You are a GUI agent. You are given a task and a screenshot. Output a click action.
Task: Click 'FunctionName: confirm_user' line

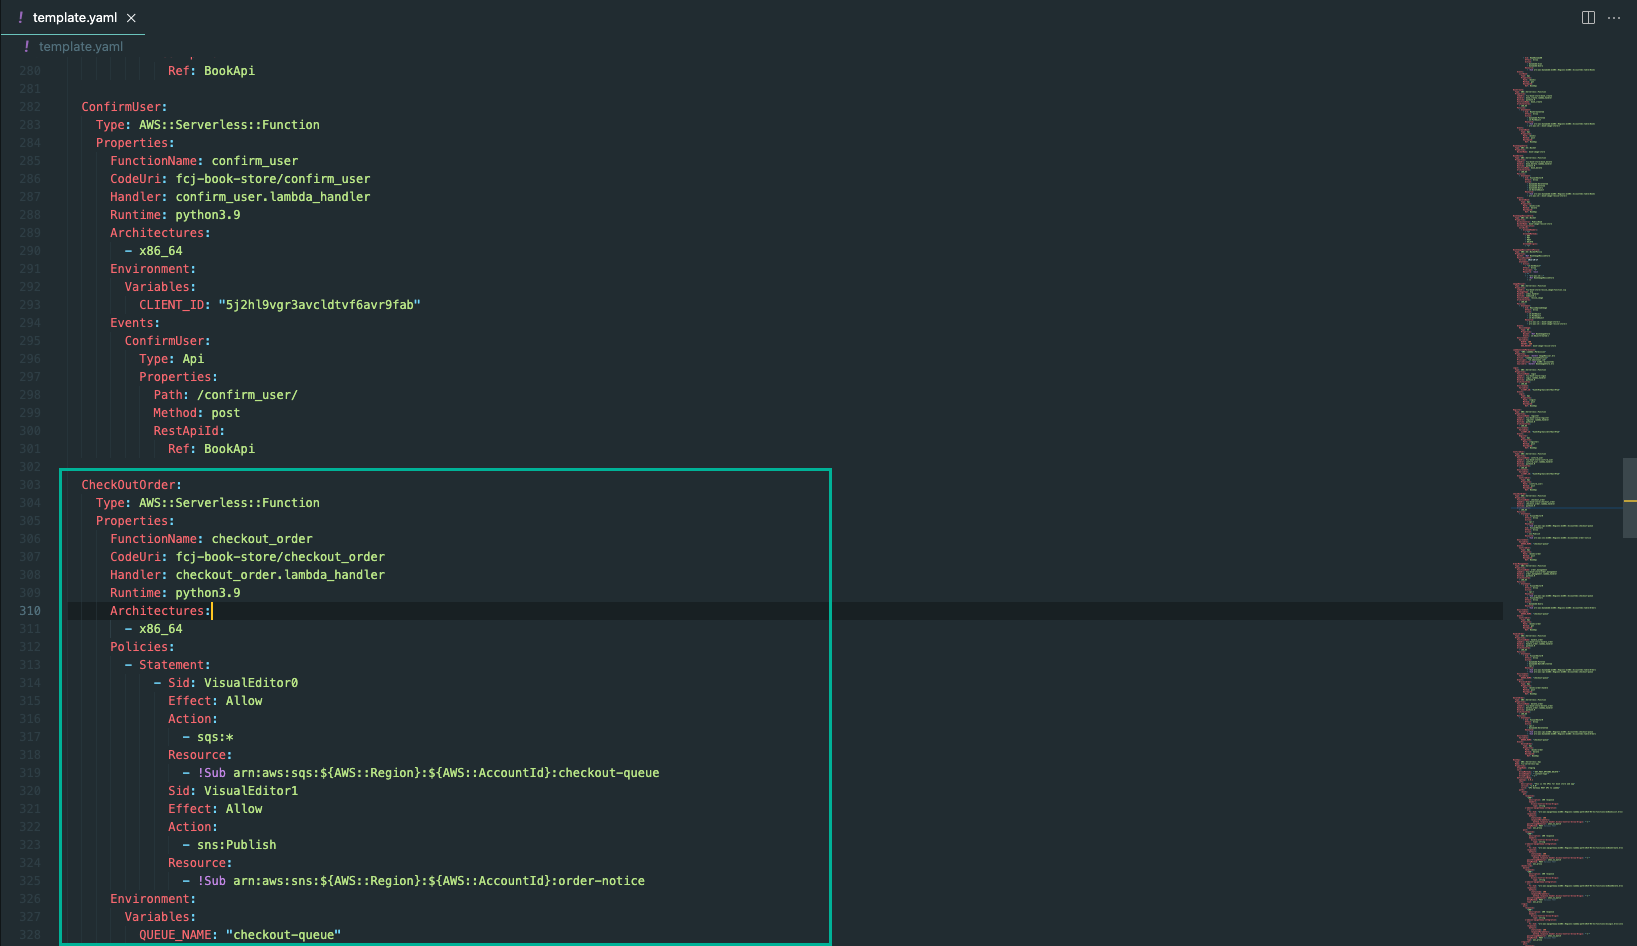[204, 161]
